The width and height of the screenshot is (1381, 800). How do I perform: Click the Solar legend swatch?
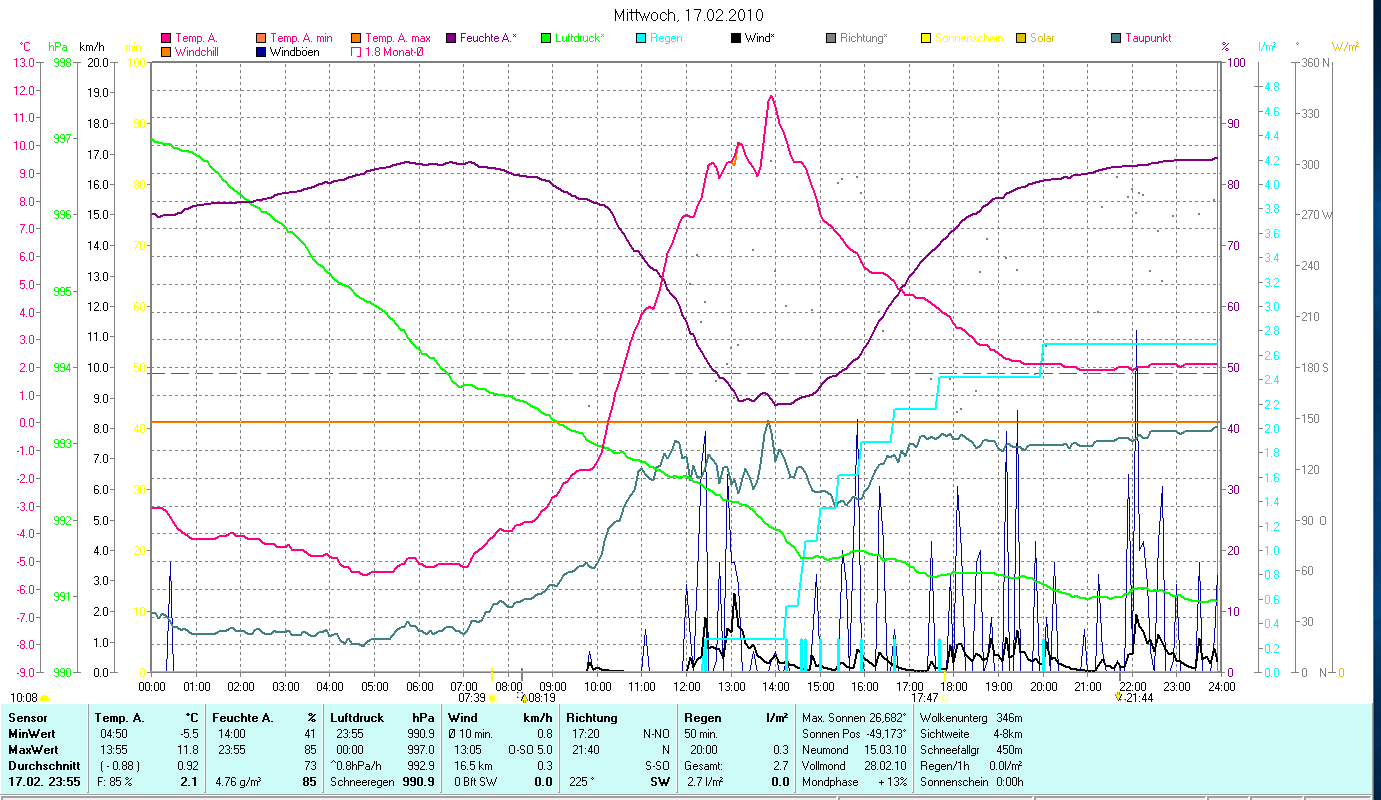pyautogui.click(x=1020, y=38)
